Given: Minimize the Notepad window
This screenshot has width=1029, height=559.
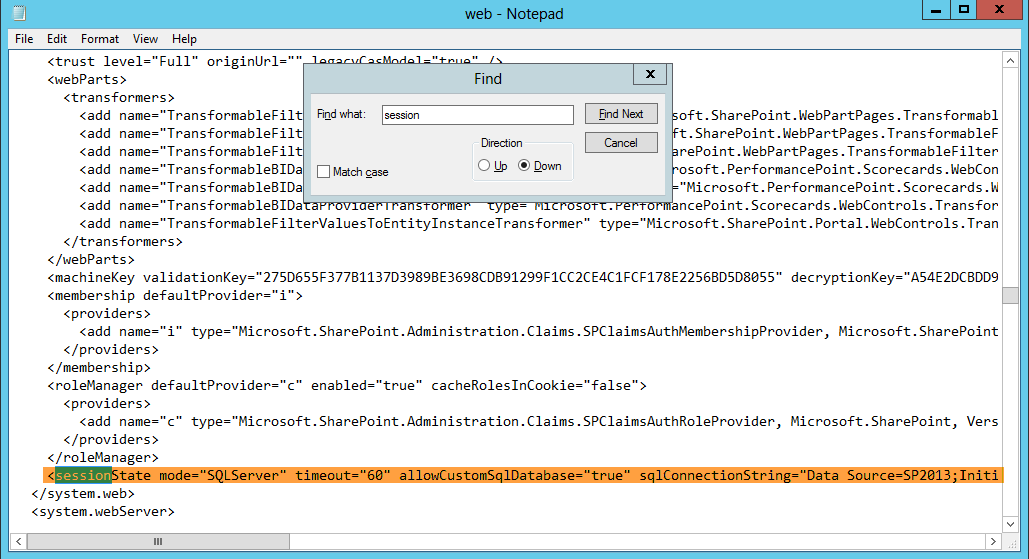Looking at the screenshot, I should pos(936,10).
